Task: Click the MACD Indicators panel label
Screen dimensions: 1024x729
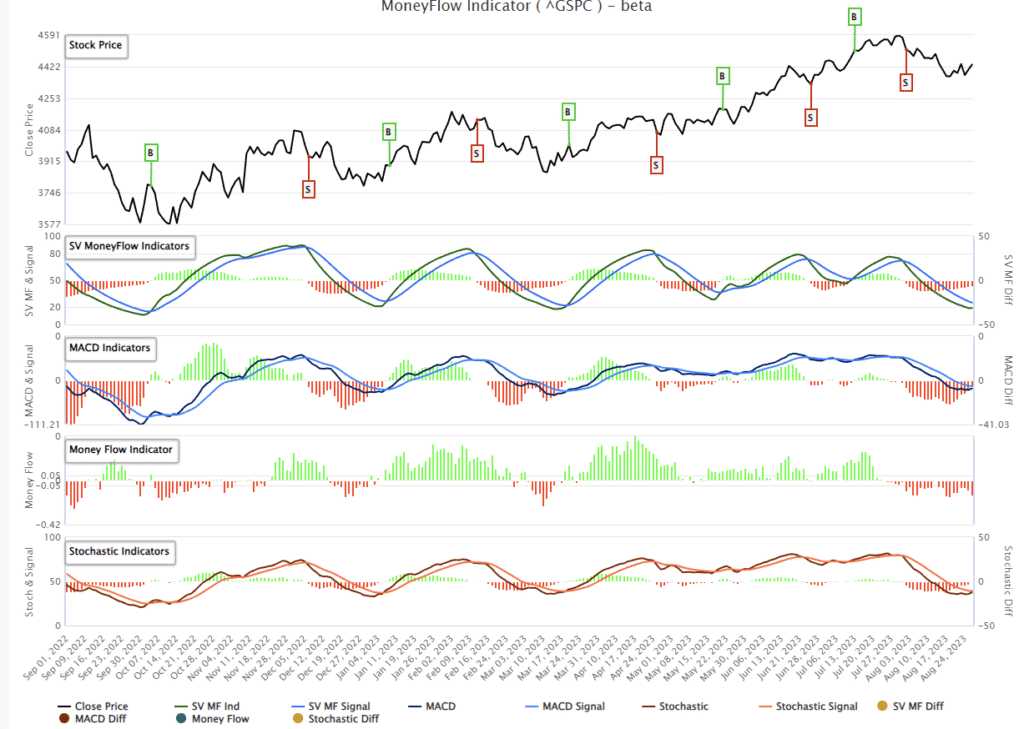Action: [x=110, y=348]
